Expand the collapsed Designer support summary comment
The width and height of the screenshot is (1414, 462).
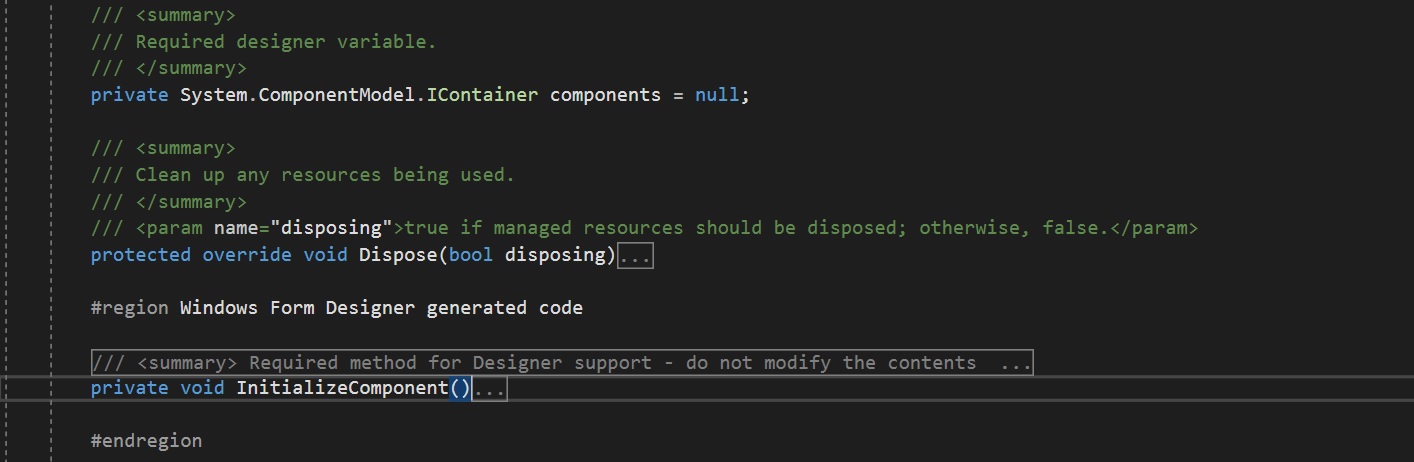561,363
